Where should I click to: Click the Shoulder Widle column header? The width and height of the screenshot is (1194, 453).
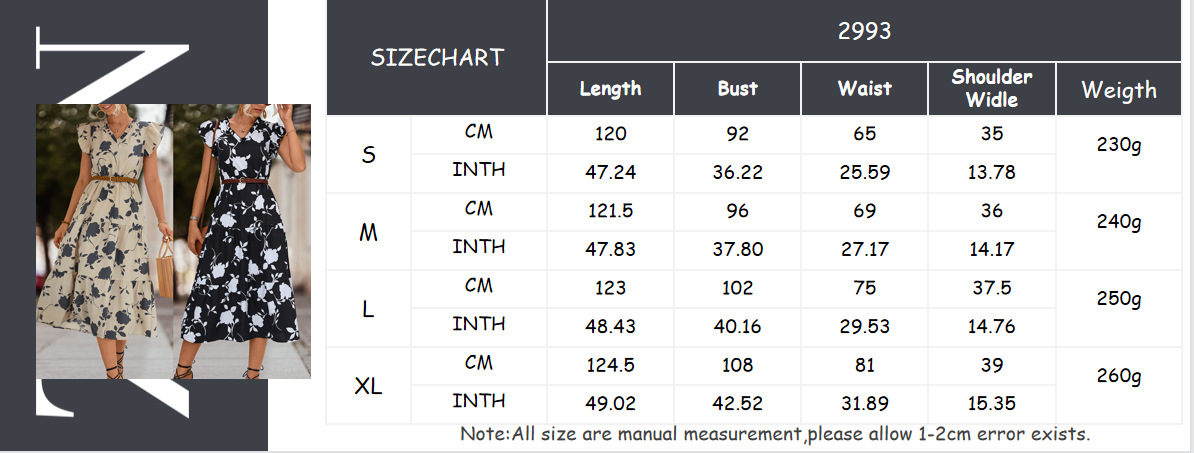pyautogui.click(x=992, y=89)
